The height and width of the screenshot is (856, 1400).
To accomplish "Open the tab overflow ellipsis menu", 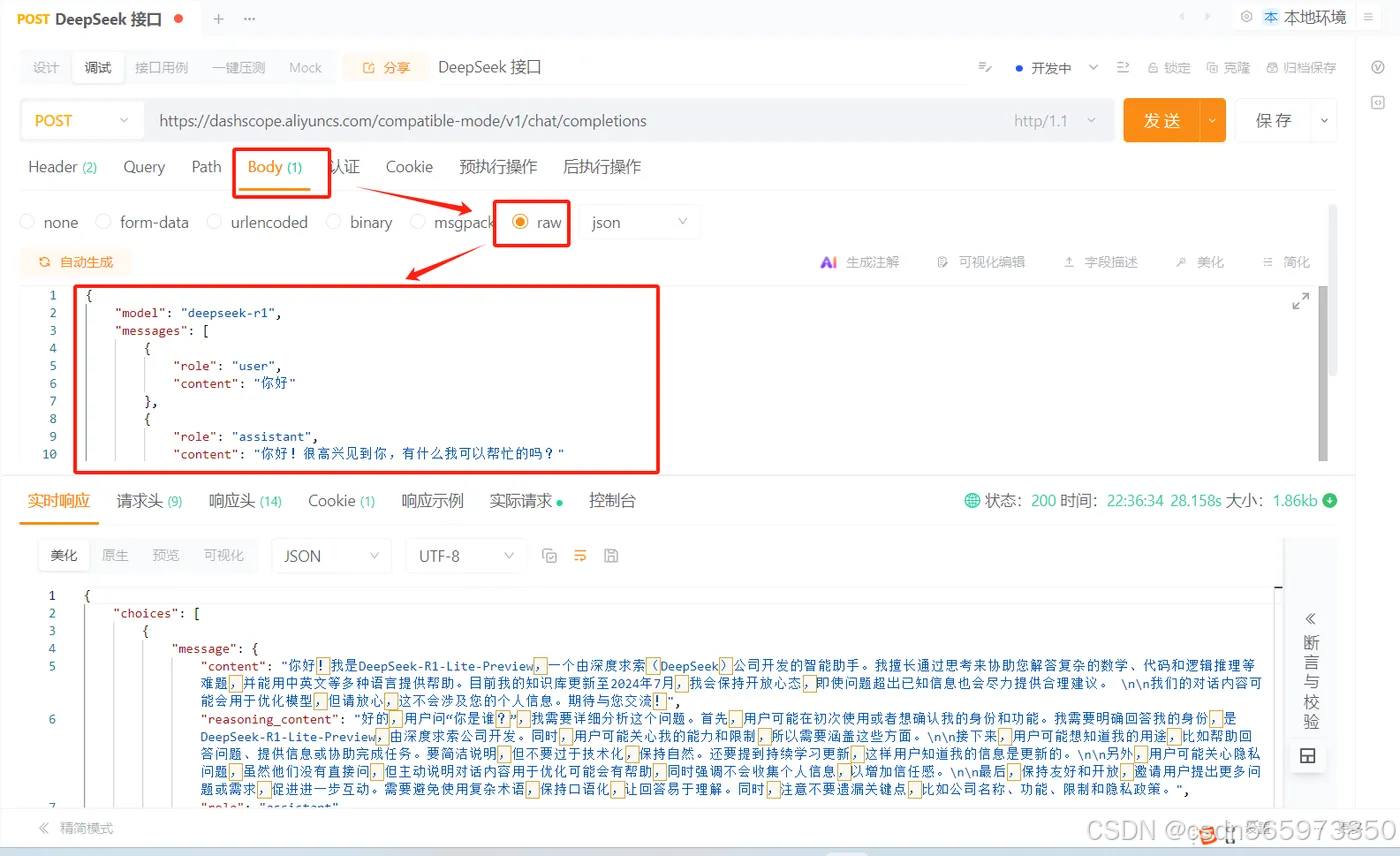I will 249,18.
